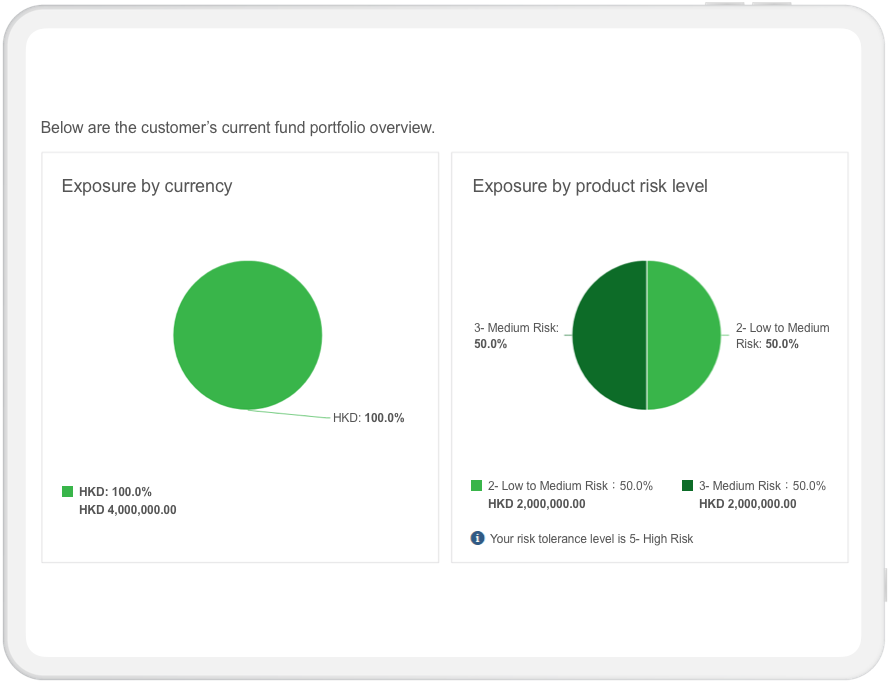Click the HKD: 100.0% legend text
The width and height of the screenshot is (890, 682).
(115, 491)
